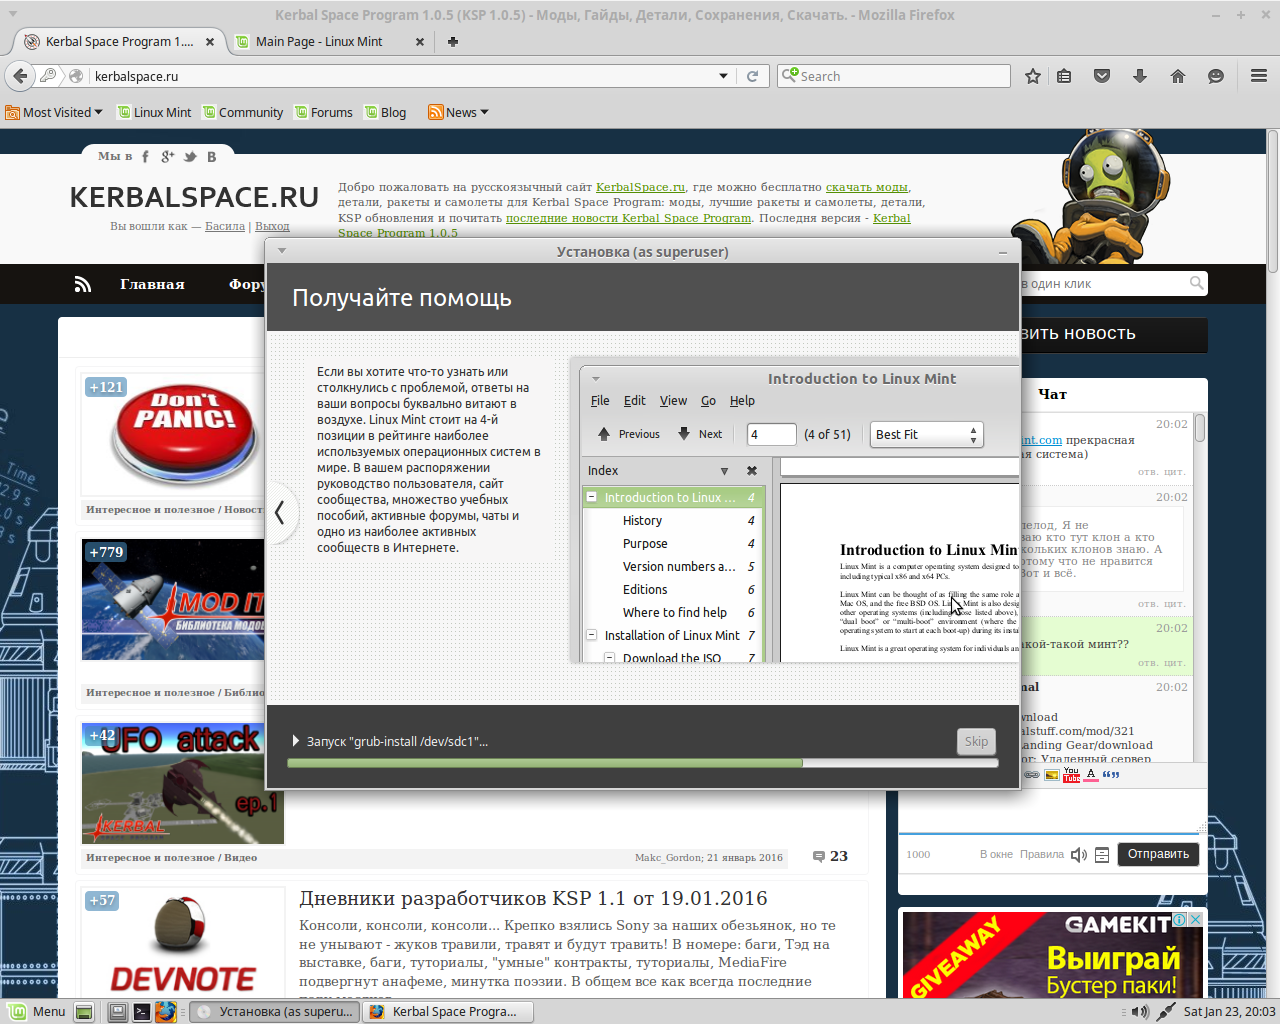Open Linux Mint bookmark in toolbar
Screen dimensions: 1280x1024
coord(154,112)
